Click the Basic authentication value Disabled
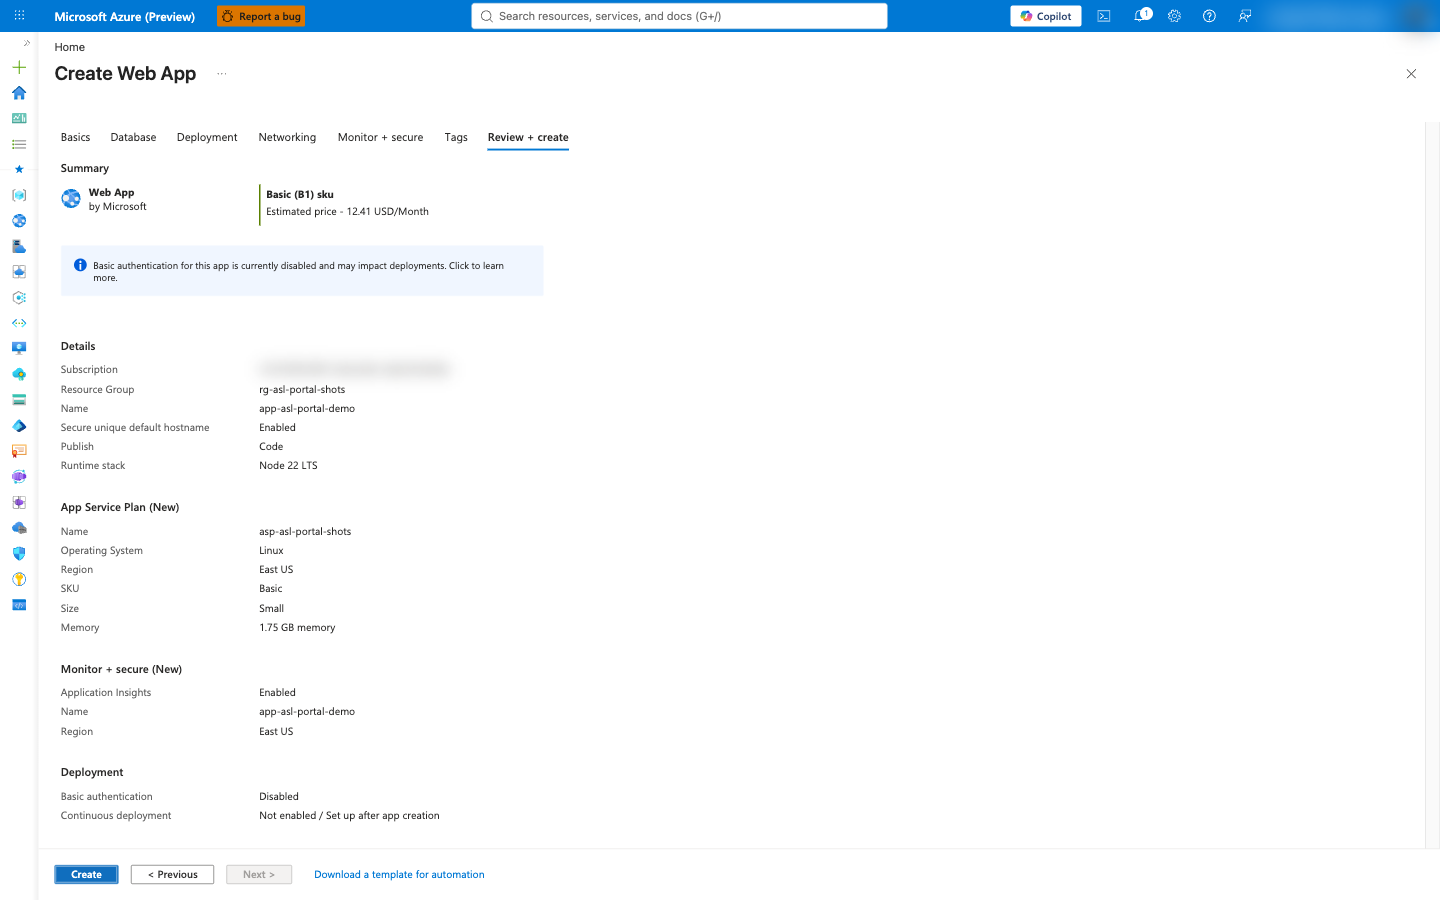 click(x=279, y=796)
